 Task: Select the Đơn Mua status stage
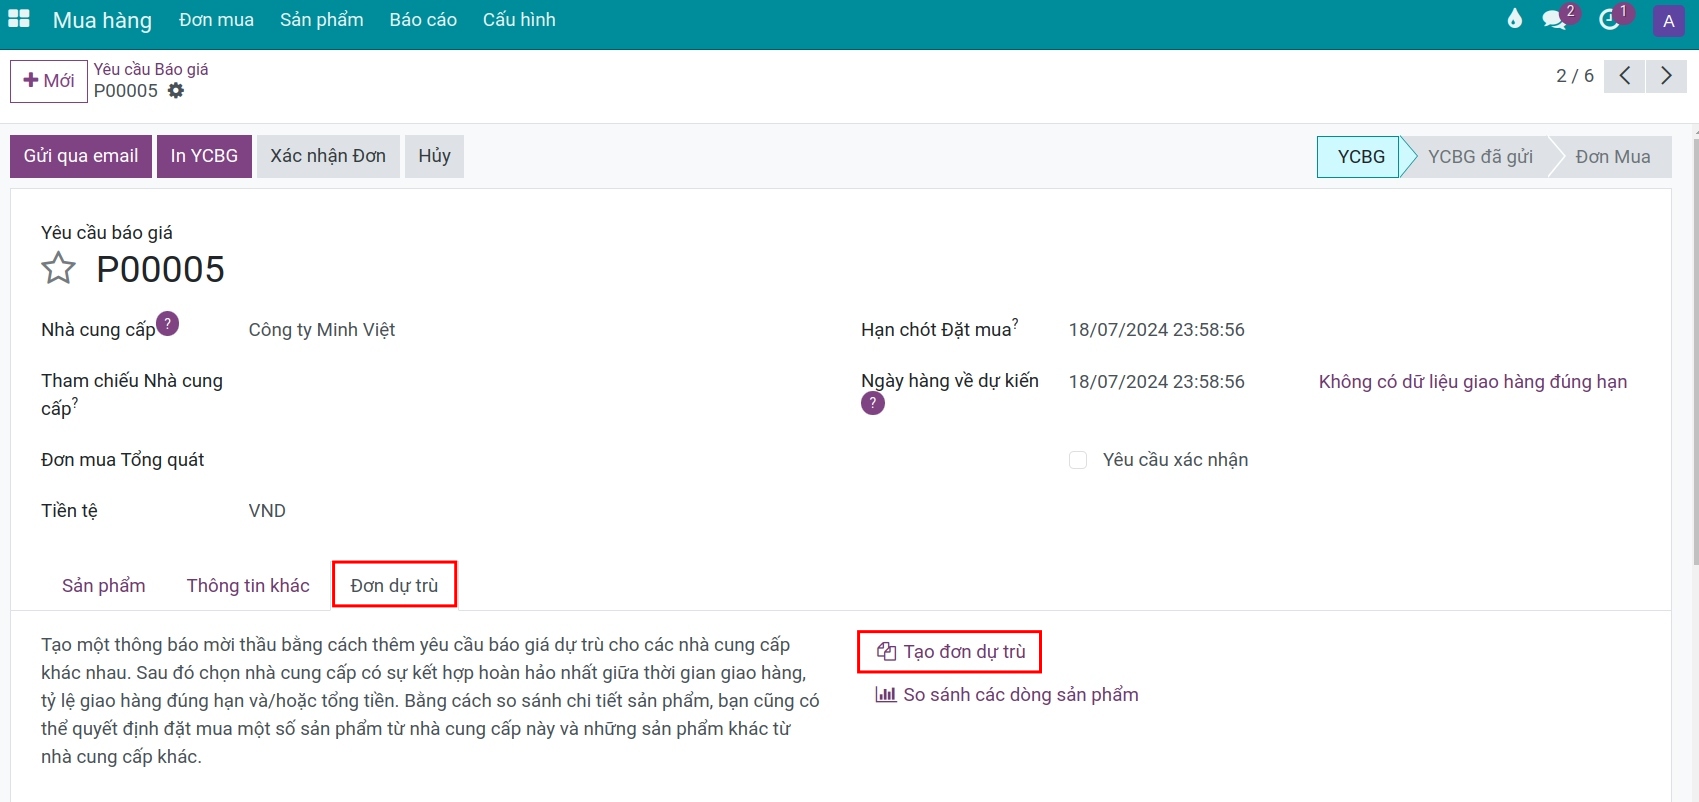1612,157
